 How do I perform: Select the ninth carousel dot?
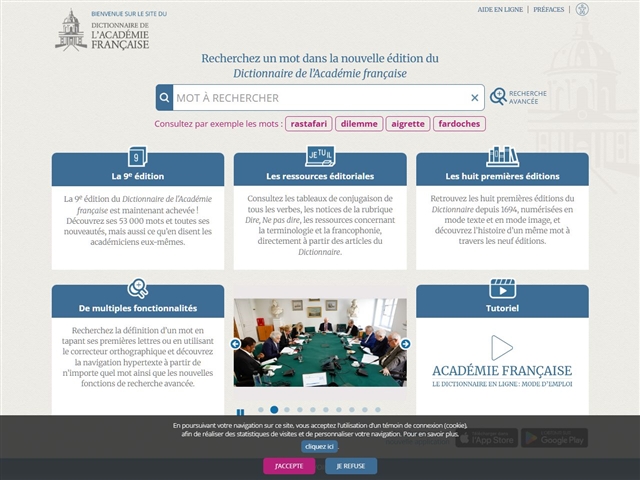(365, 410)
